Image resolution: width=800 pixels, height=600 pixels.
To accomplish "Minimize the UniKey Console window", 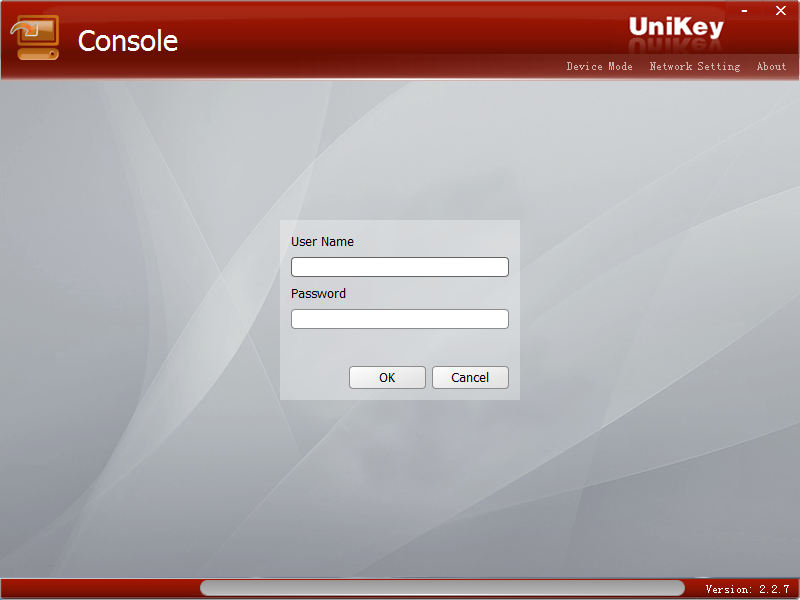I will [x=744, y=11].
